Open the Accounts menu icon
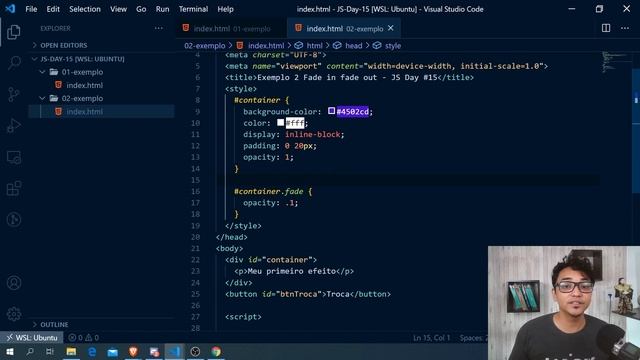 [x=14, y=282]
